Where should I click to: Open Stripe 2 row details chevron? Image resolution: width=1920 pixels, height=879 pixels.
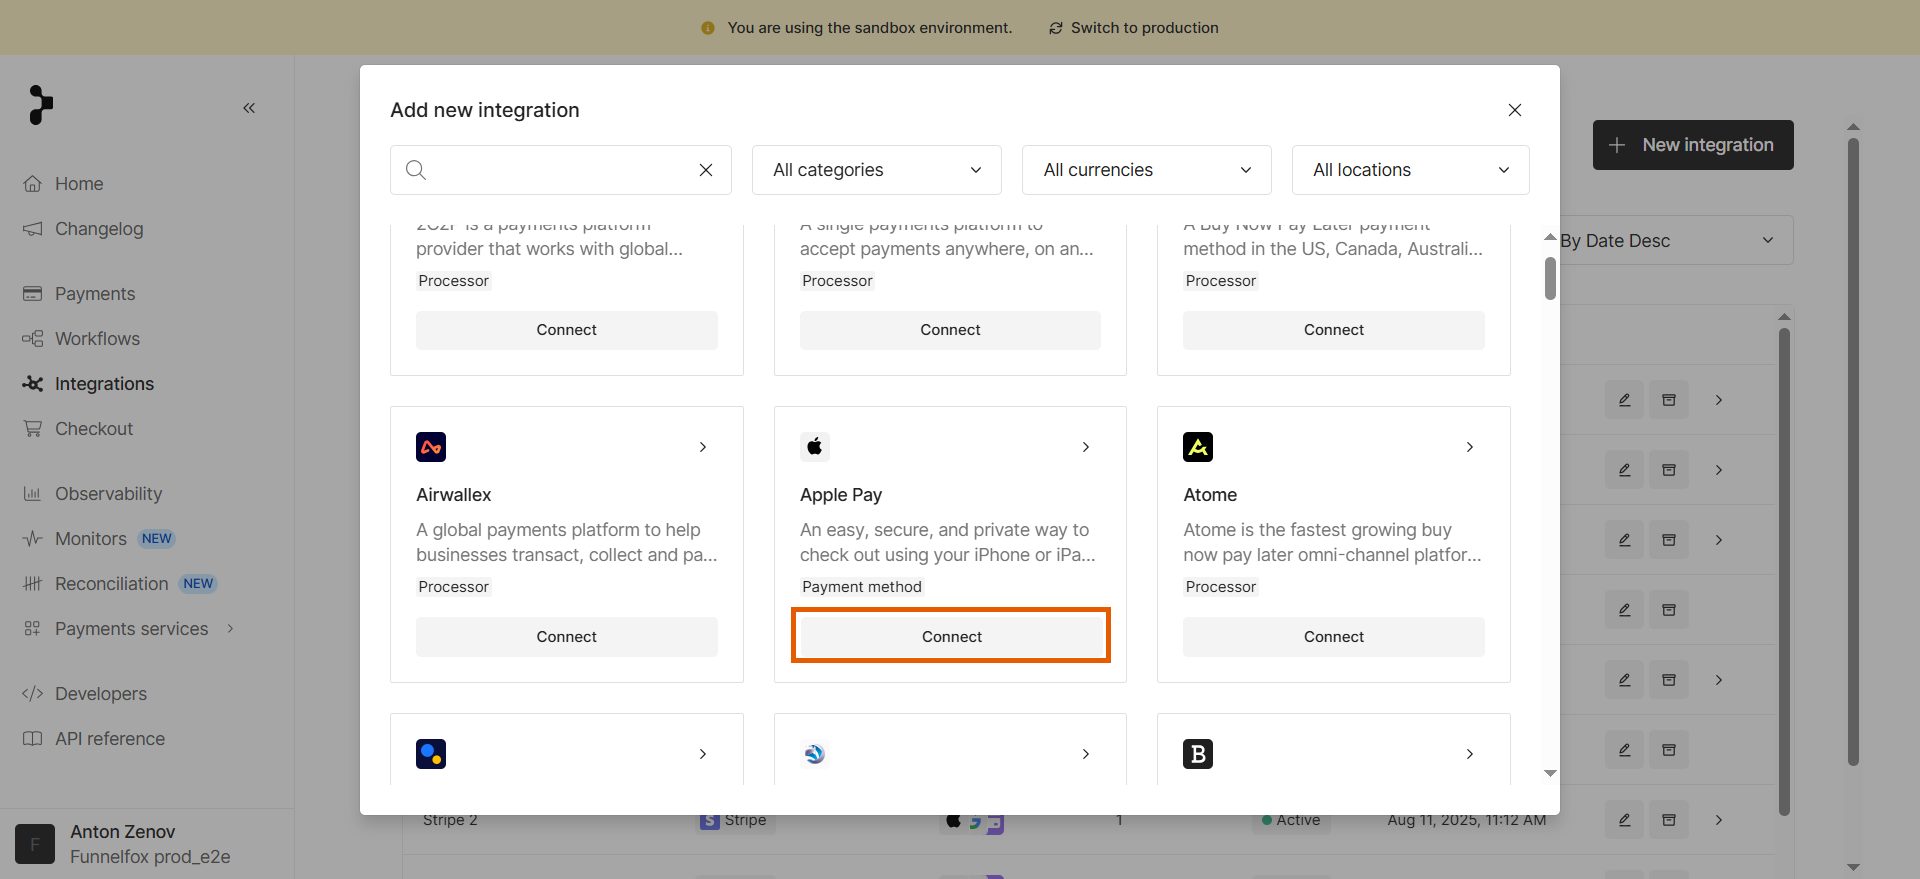point(1719,820)
